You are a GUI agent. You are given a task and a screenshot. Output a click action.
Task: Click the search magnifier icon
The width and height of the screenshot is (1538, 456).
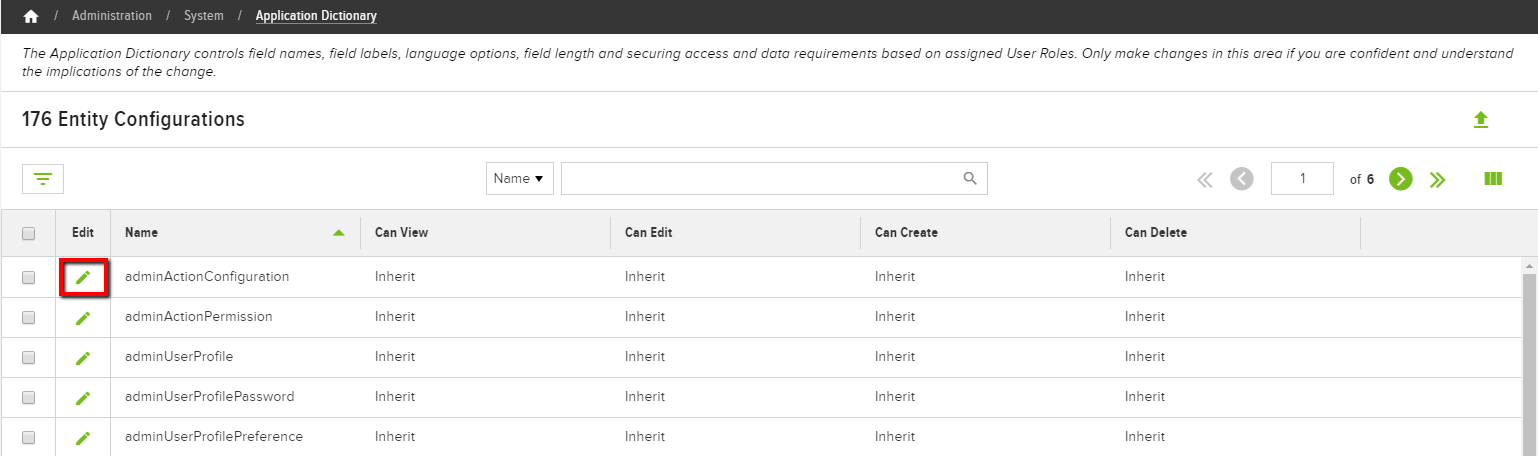click(969, 178)
